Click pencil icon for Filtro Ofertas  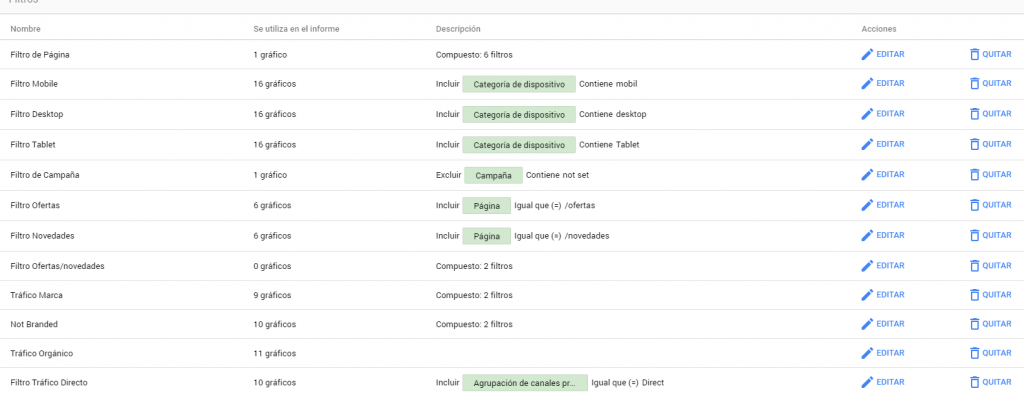click(867, 205)
